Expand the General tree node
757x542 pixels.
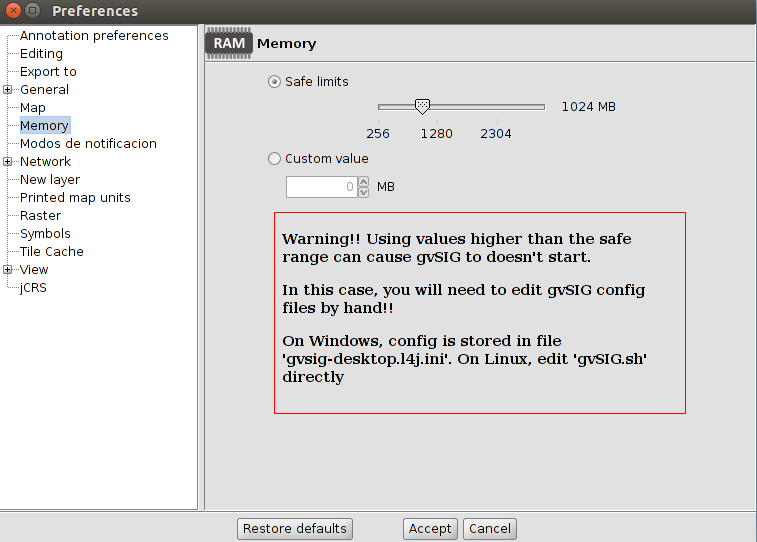coord(8,90)
